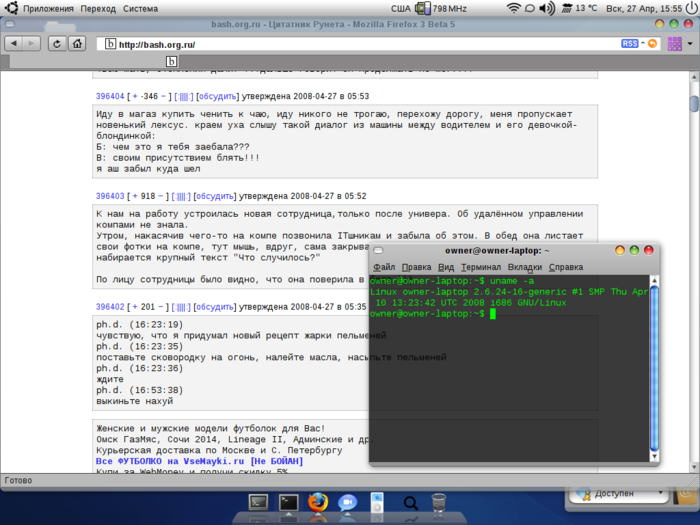700x525 pixels.
Task: Click the blue terminal scrollbar thumb
Action: point(654,368)
